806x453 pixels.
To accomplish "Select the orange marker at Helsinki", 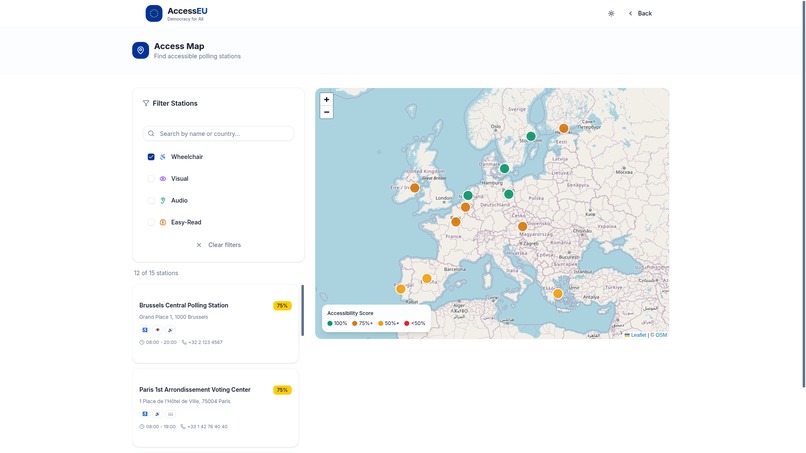I will 564,128.
